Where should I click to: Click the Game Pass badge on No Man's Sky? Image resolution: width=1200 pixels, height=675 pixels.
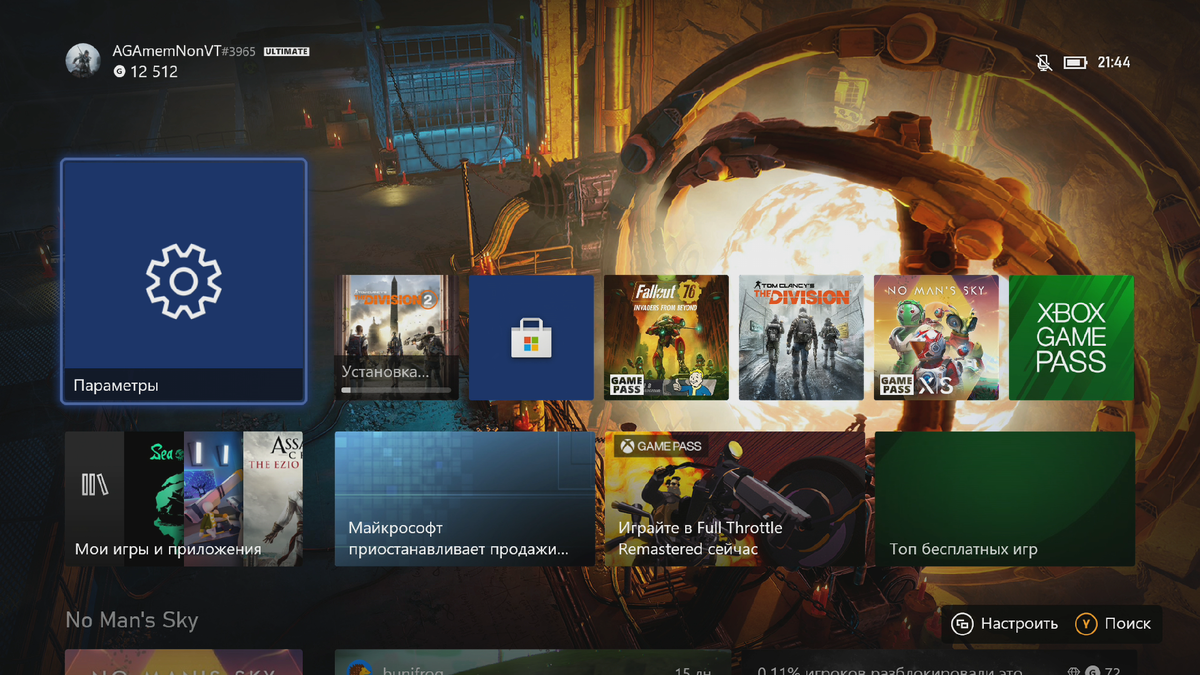(x=896, y=385)
